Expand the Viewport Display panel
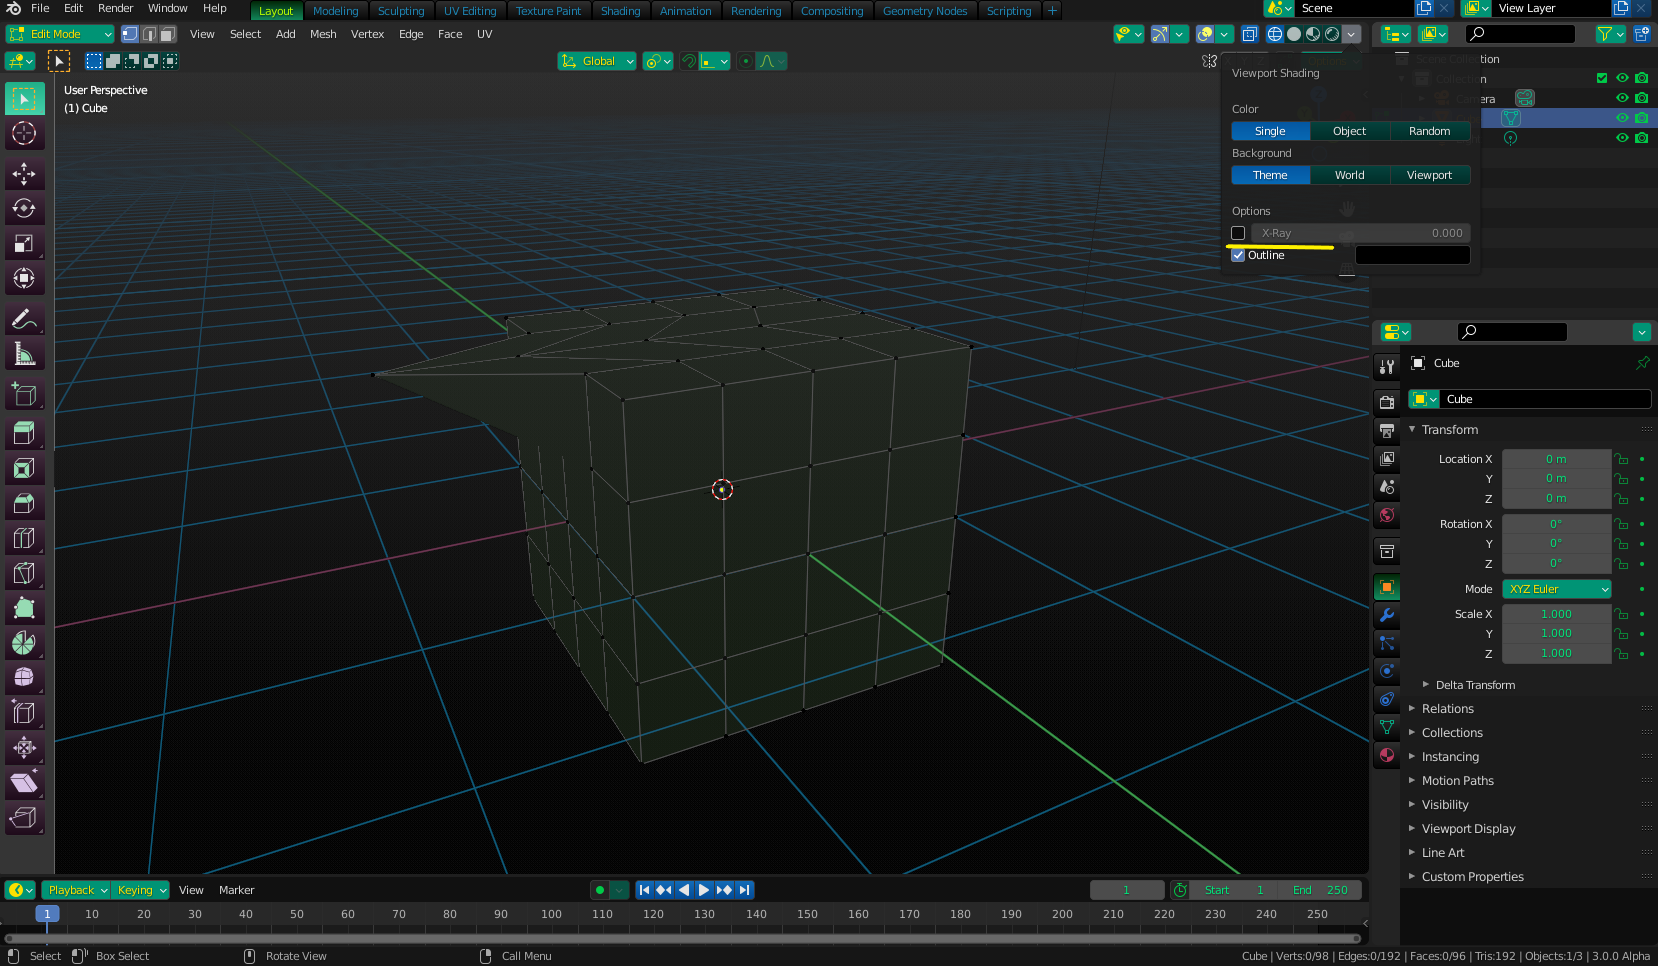 pos(1468,829)
